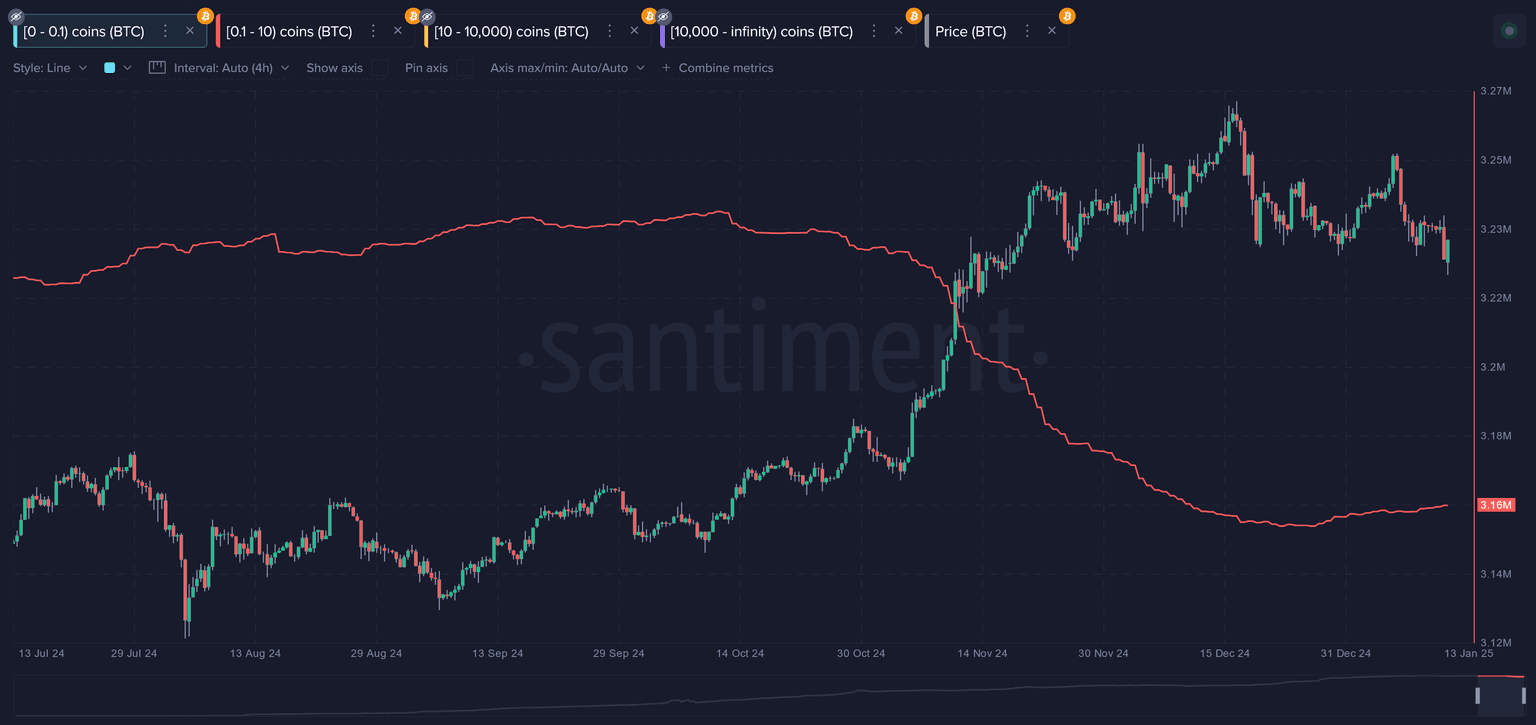Click Bitcoin badge on Price (BTC) tab
The height and width of the screenshot is (725, 1536).
(1067, 16)
